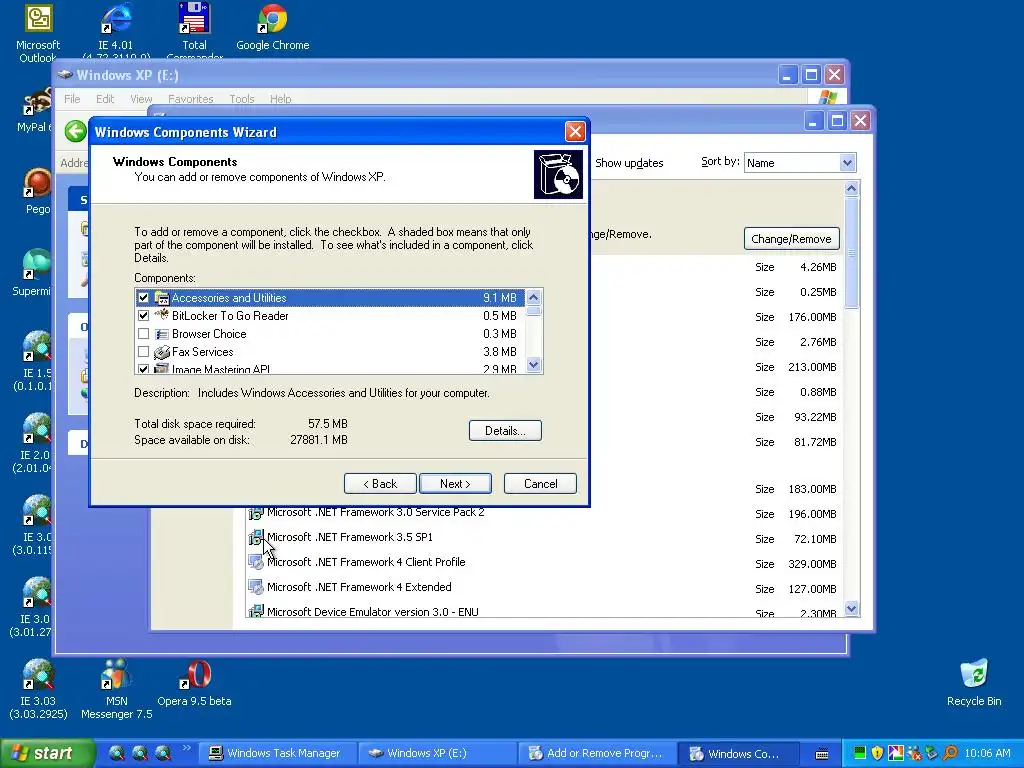This screenshot has width=1024, height=768.
Task: Open Total Commander desktop shortcut
Action: [x=194, y=31]
